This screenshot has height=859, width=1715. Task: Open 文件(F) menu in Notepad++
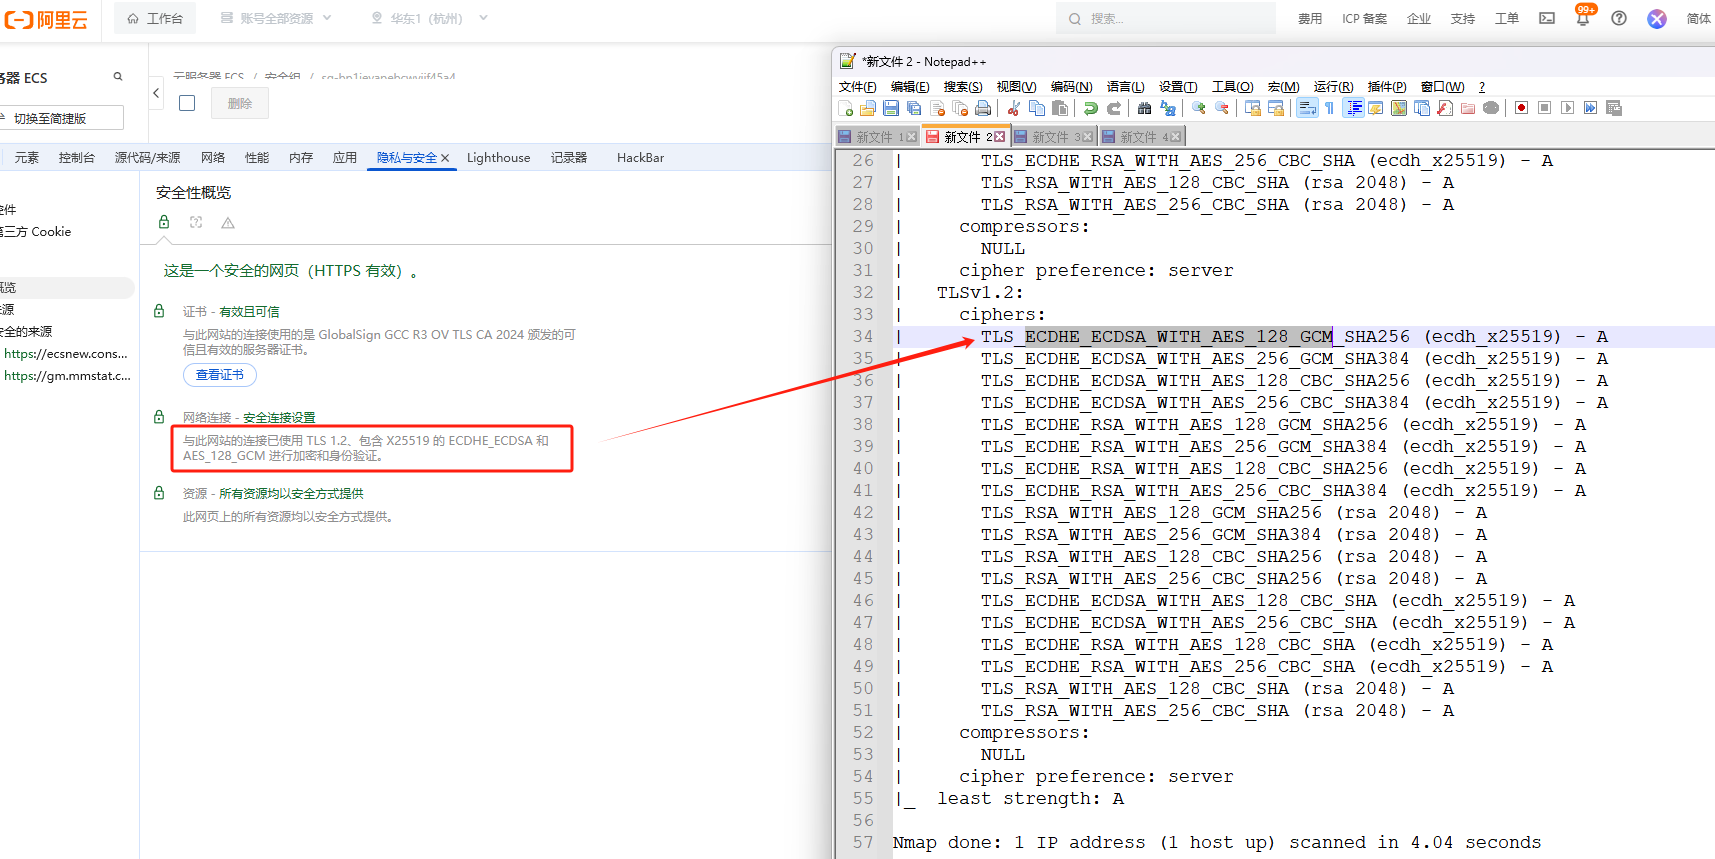coord(857,87)
